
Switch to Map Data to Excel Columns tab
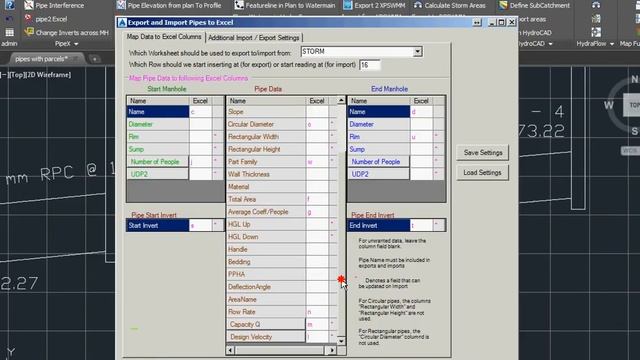164,37
